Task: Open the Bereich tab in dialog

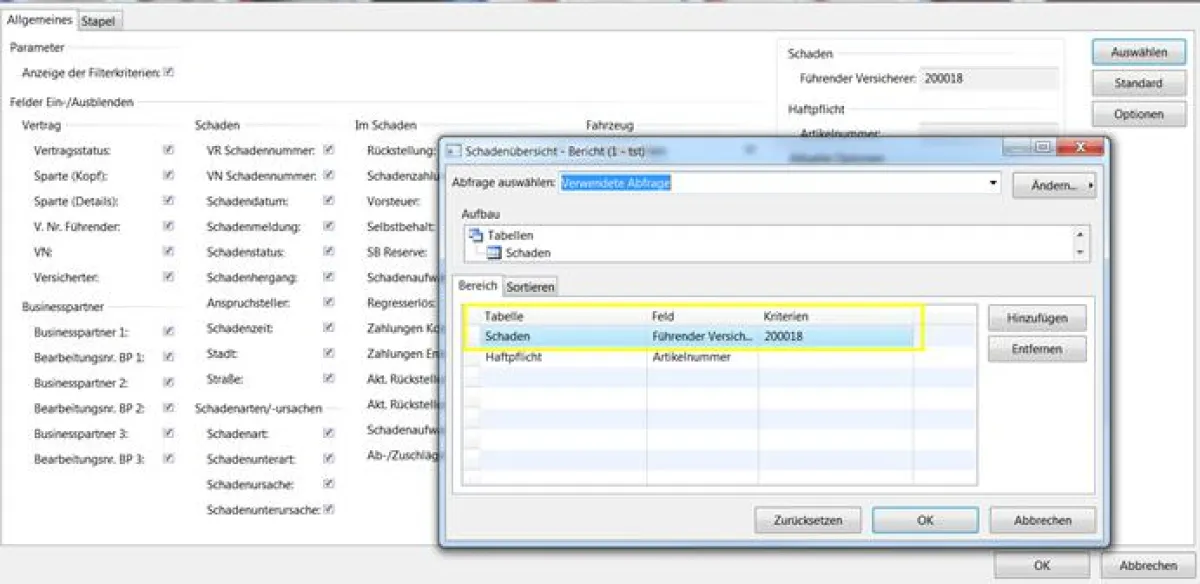Action: (x=477, y=286)
